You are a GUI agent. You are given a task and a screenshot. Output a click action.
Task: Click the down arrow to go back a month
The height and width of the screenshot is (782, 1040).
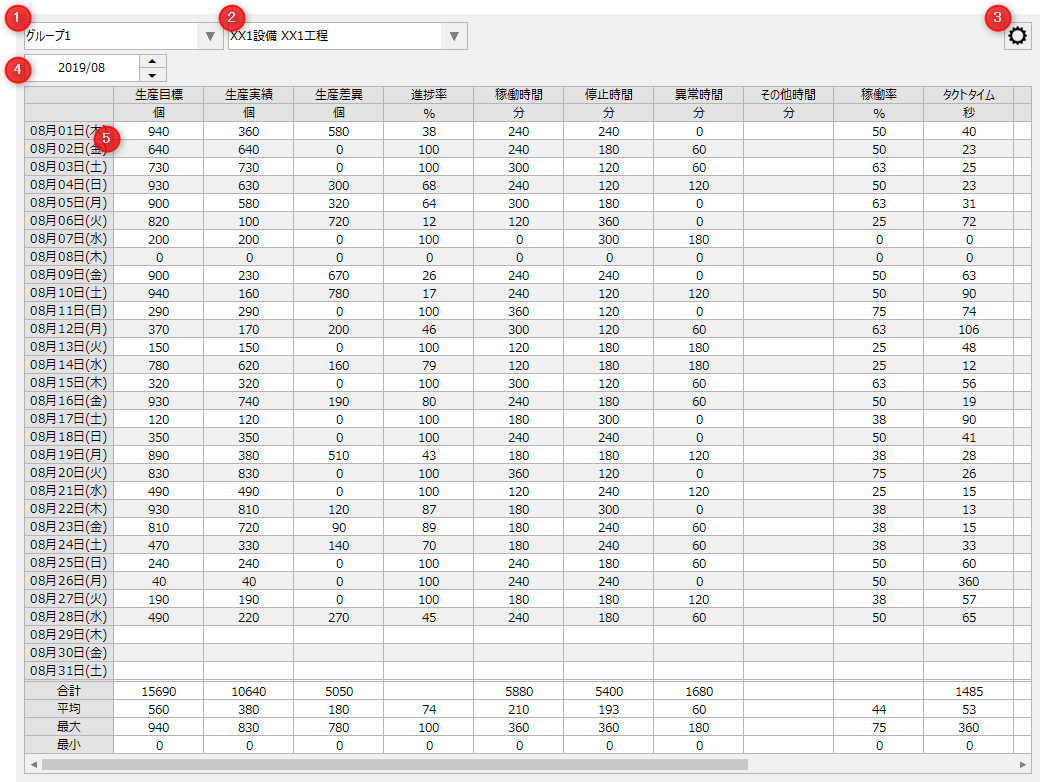[151, 74]
